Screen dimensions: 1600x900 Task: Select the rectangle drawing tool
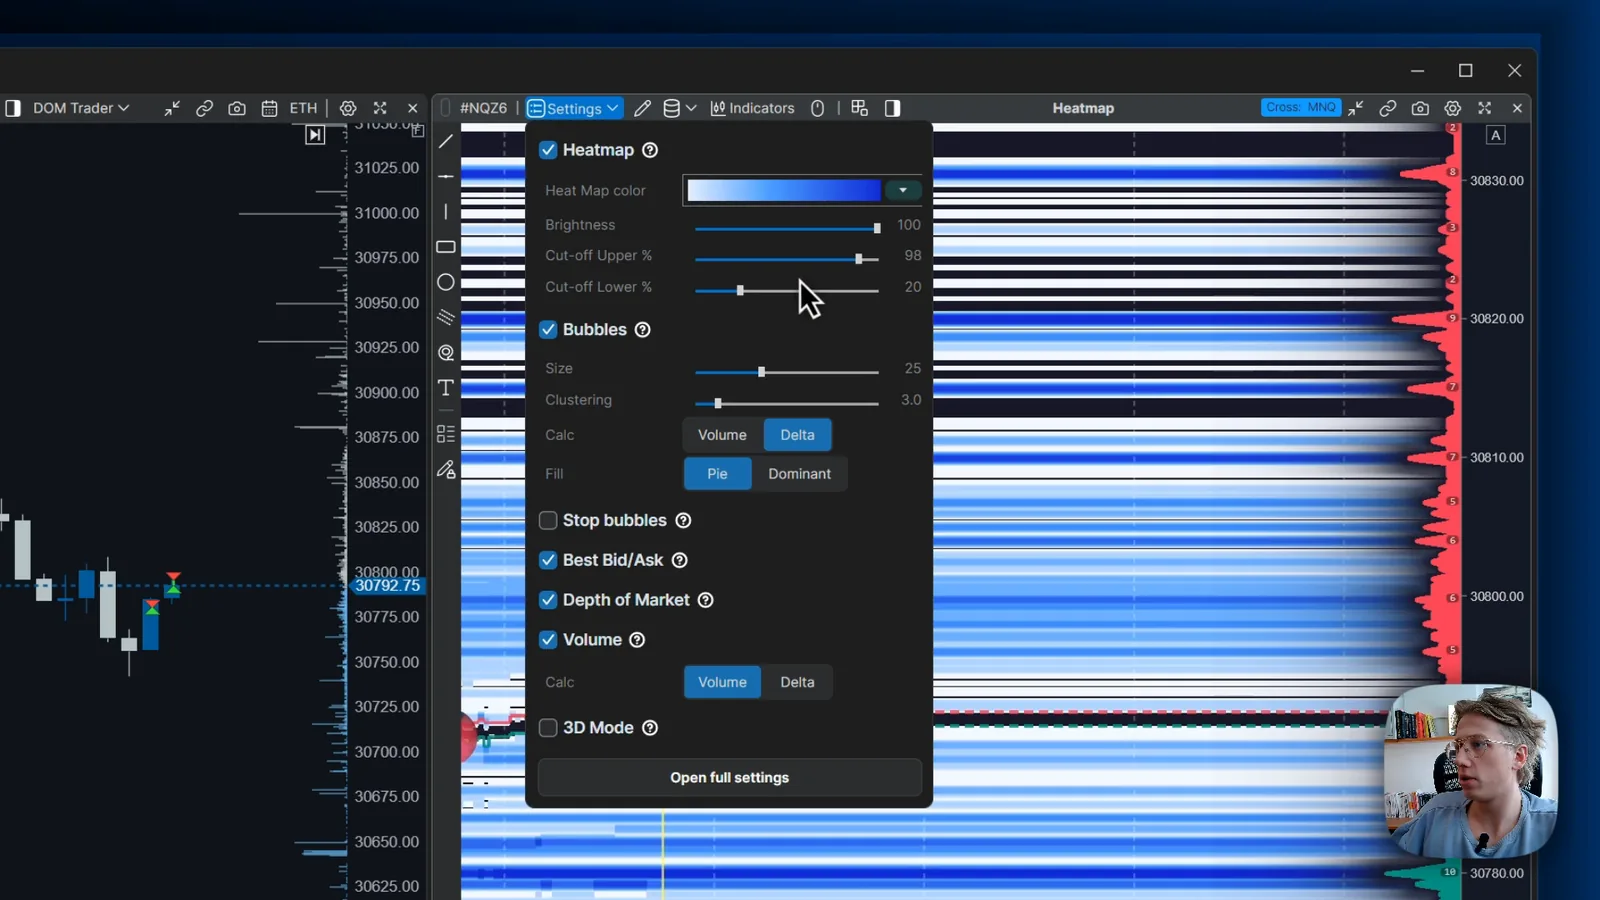tap(446, 247)
